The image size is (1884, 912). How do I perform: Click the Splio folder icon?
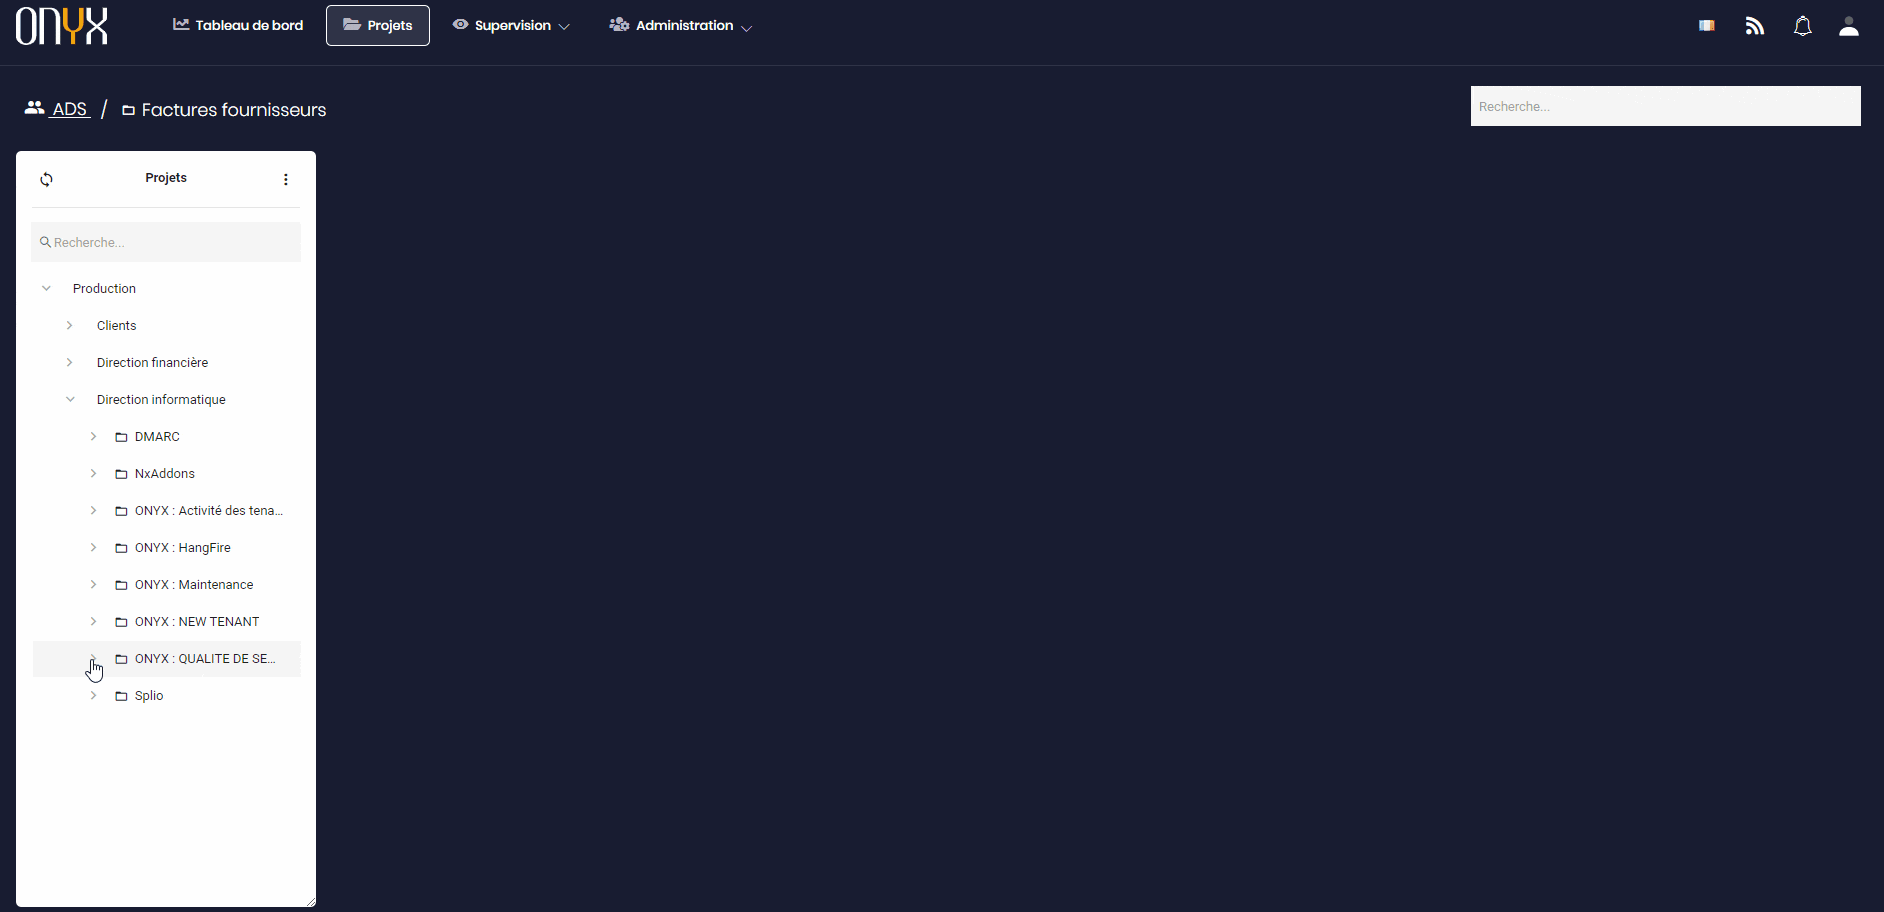click(x=121, y=696)
